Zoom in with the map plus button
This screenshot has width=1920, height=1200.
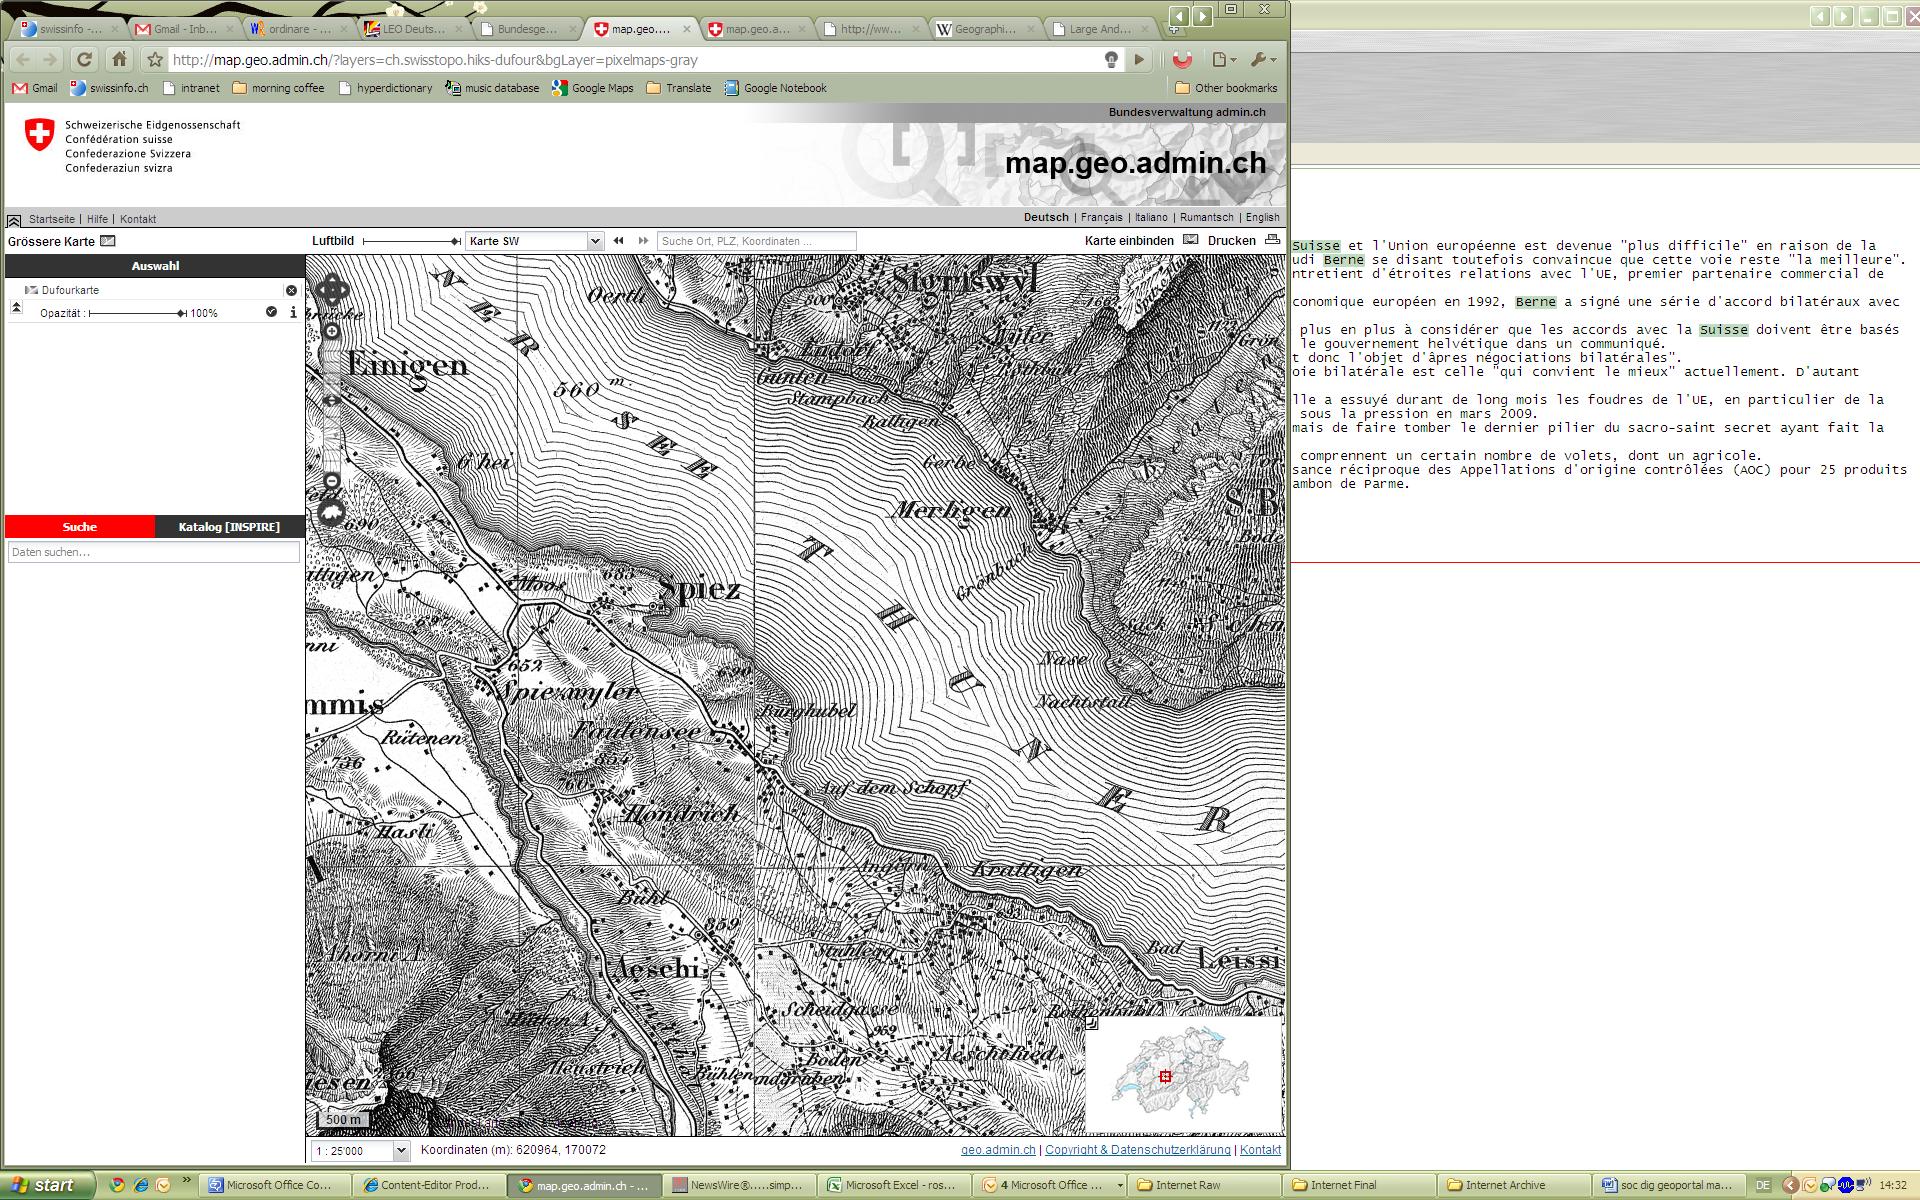click(332, 332)
